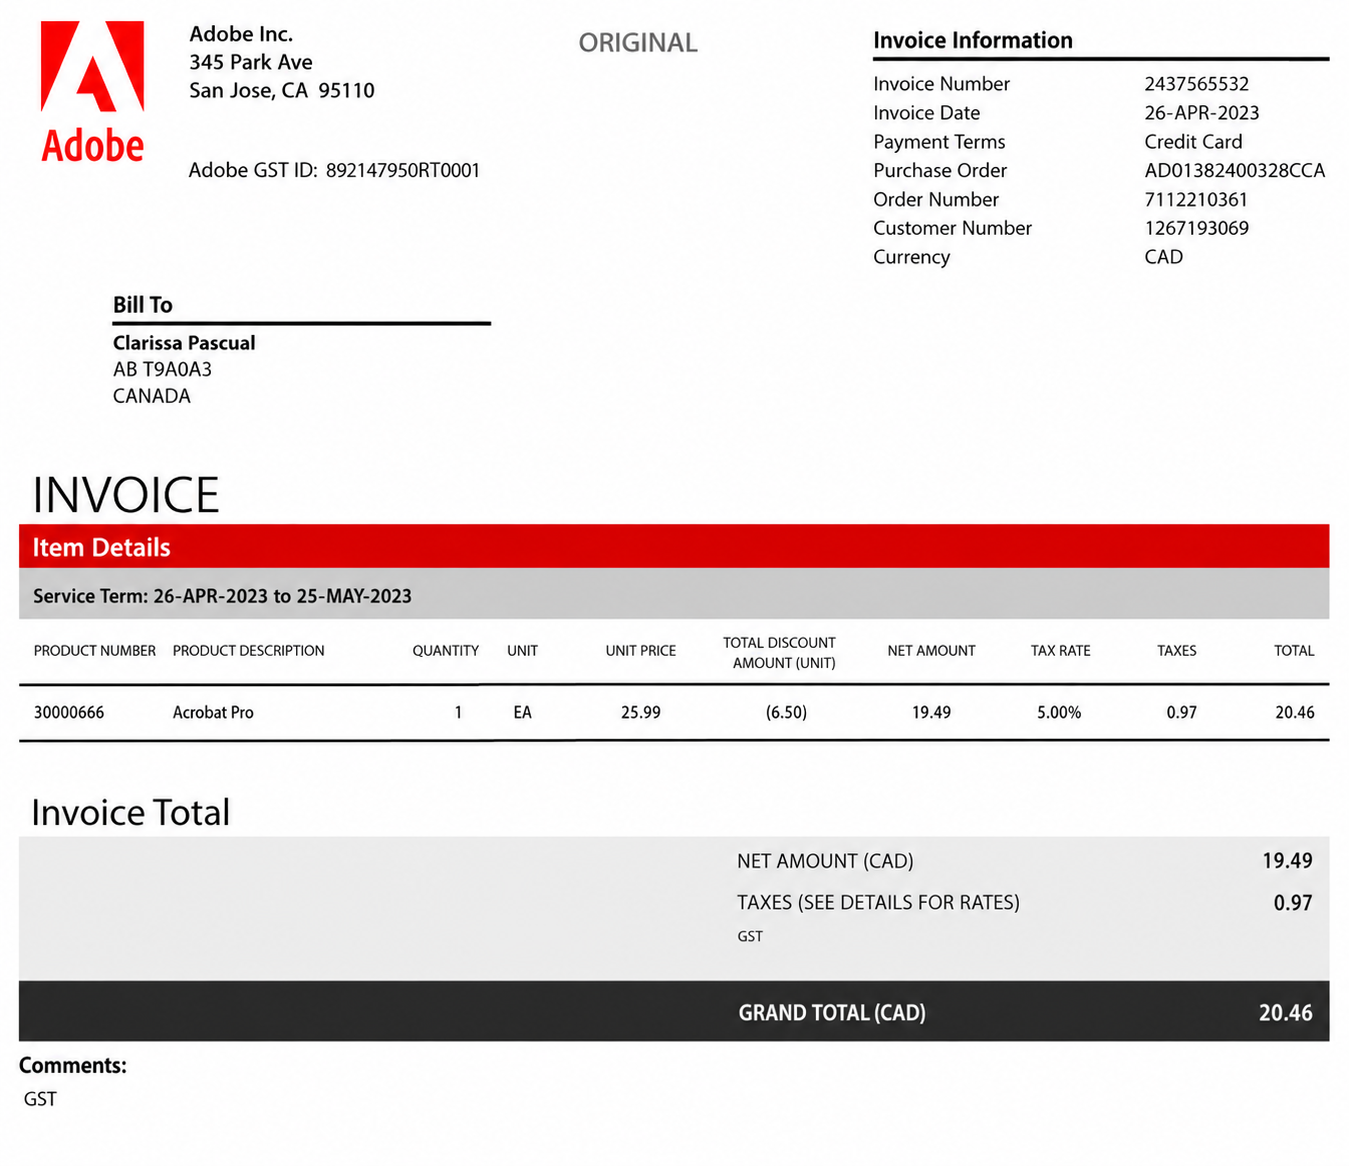1349x1166 pixels.
Task: Click purchase order AD01382400328CCA
Action: (x=1234, y=171)
